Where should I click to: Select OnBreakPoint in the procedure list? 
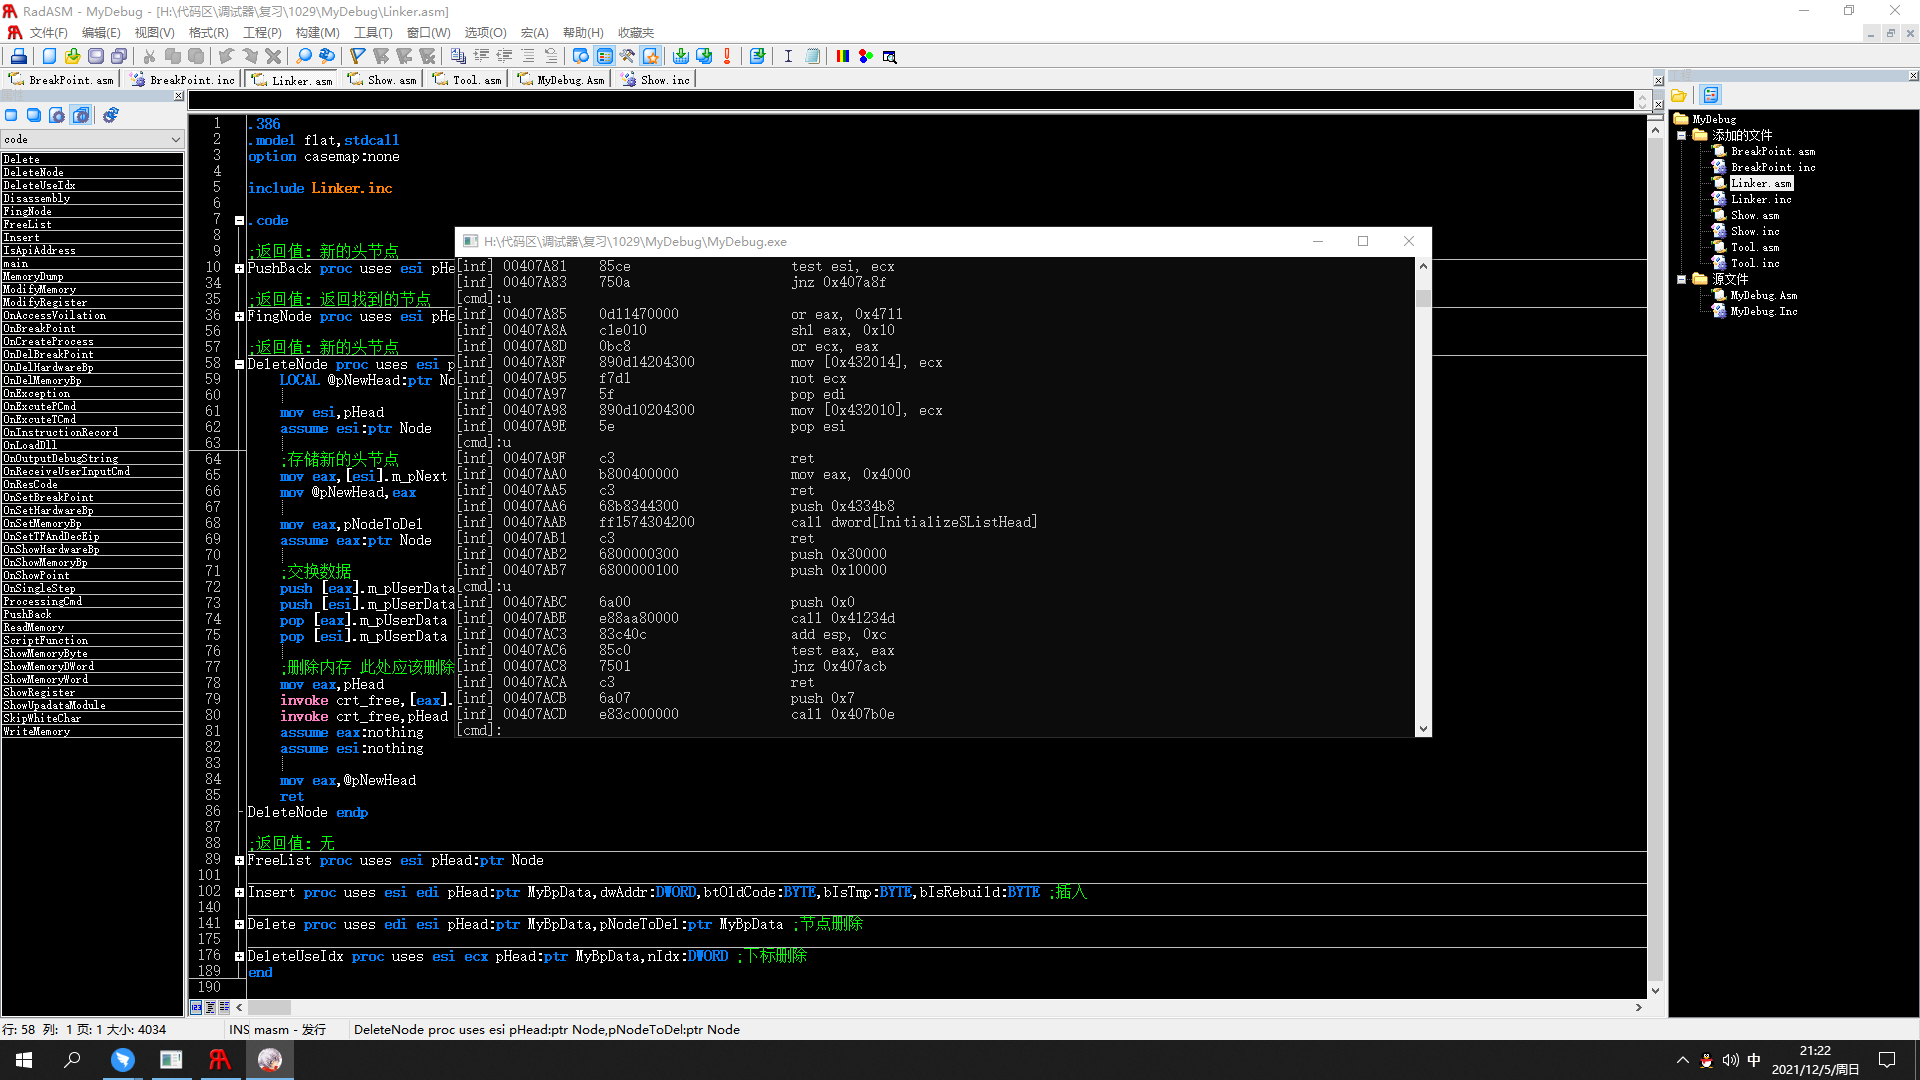[39, 328]
